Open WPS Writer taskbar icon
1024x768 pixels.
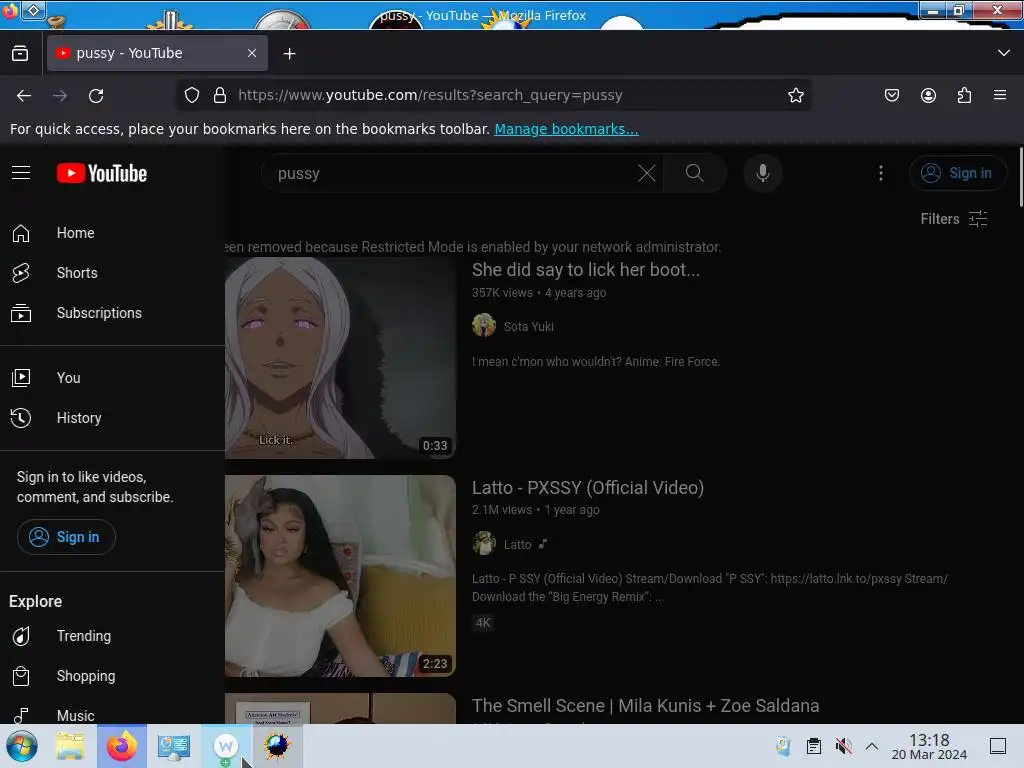(225, 746)
